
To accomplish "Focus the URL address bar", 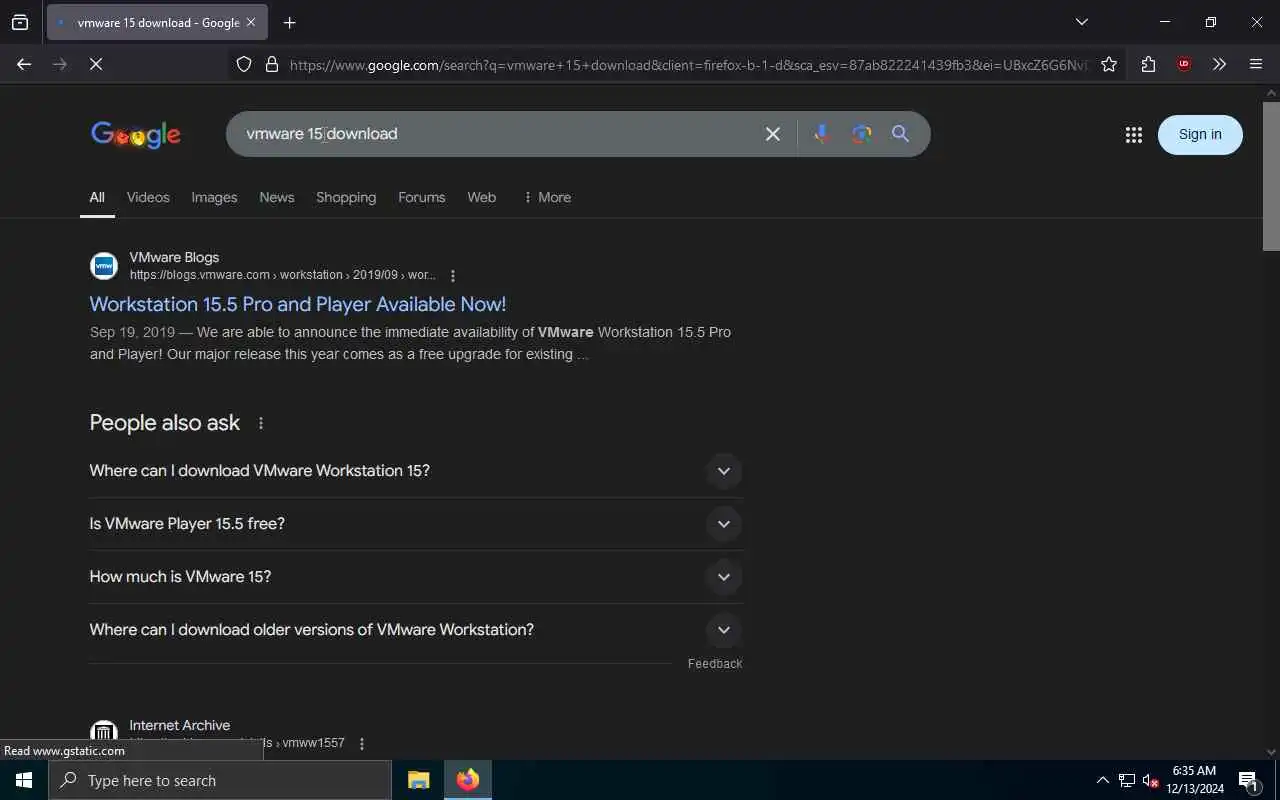I will [688, 64].
